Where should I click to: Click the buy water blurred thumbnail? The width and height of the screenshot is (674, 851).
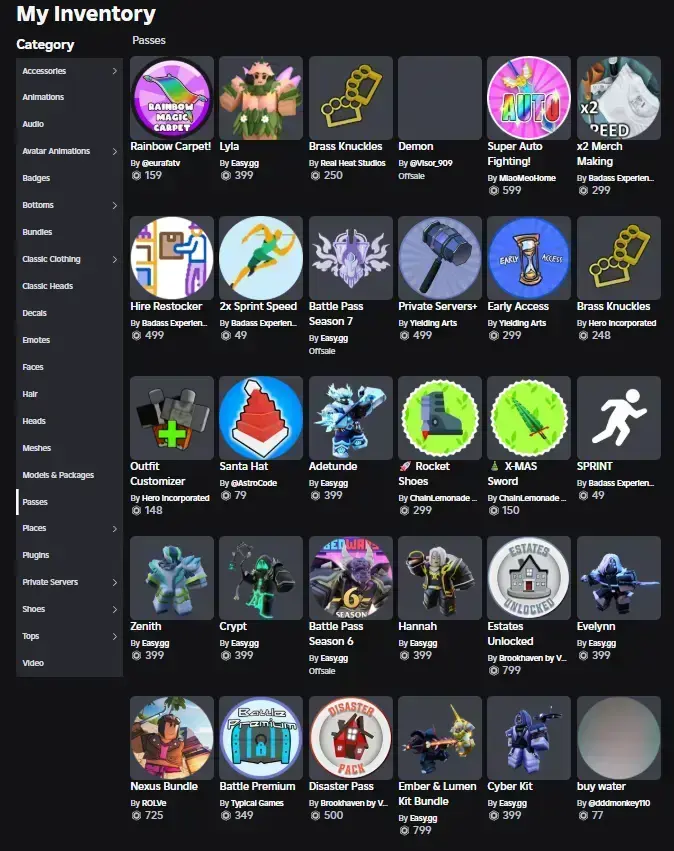[x=619, y=738]
